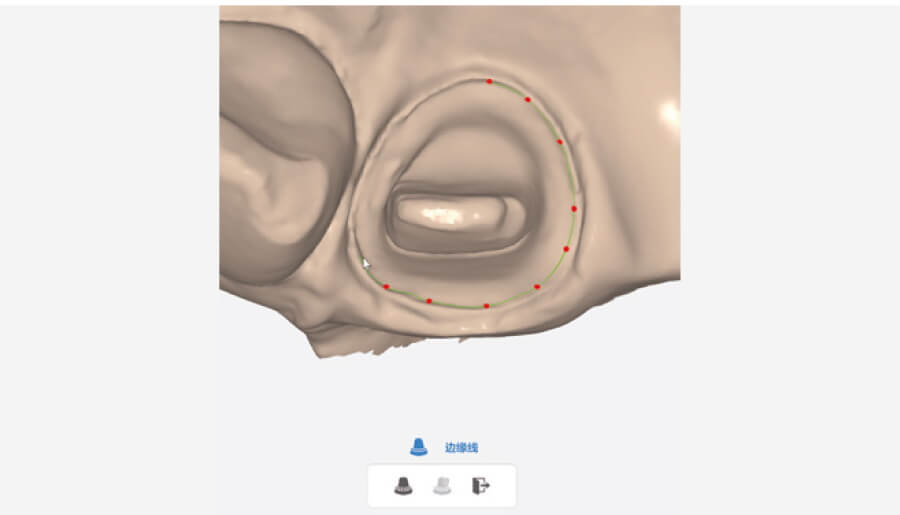Click the red point between leftmost and bottom points

pyautogui.click(x=429, y=301)
